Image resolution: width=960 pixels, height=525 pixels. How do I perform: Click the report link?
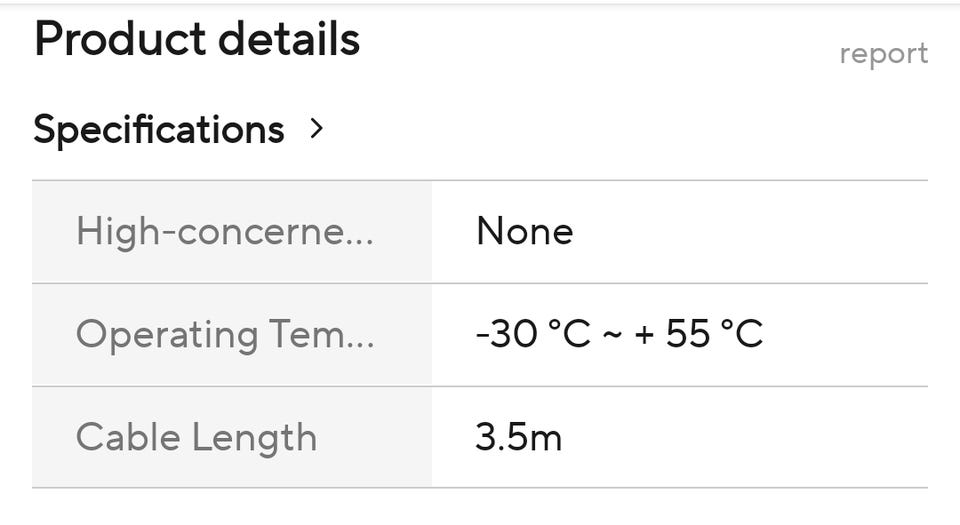point(883,53)
